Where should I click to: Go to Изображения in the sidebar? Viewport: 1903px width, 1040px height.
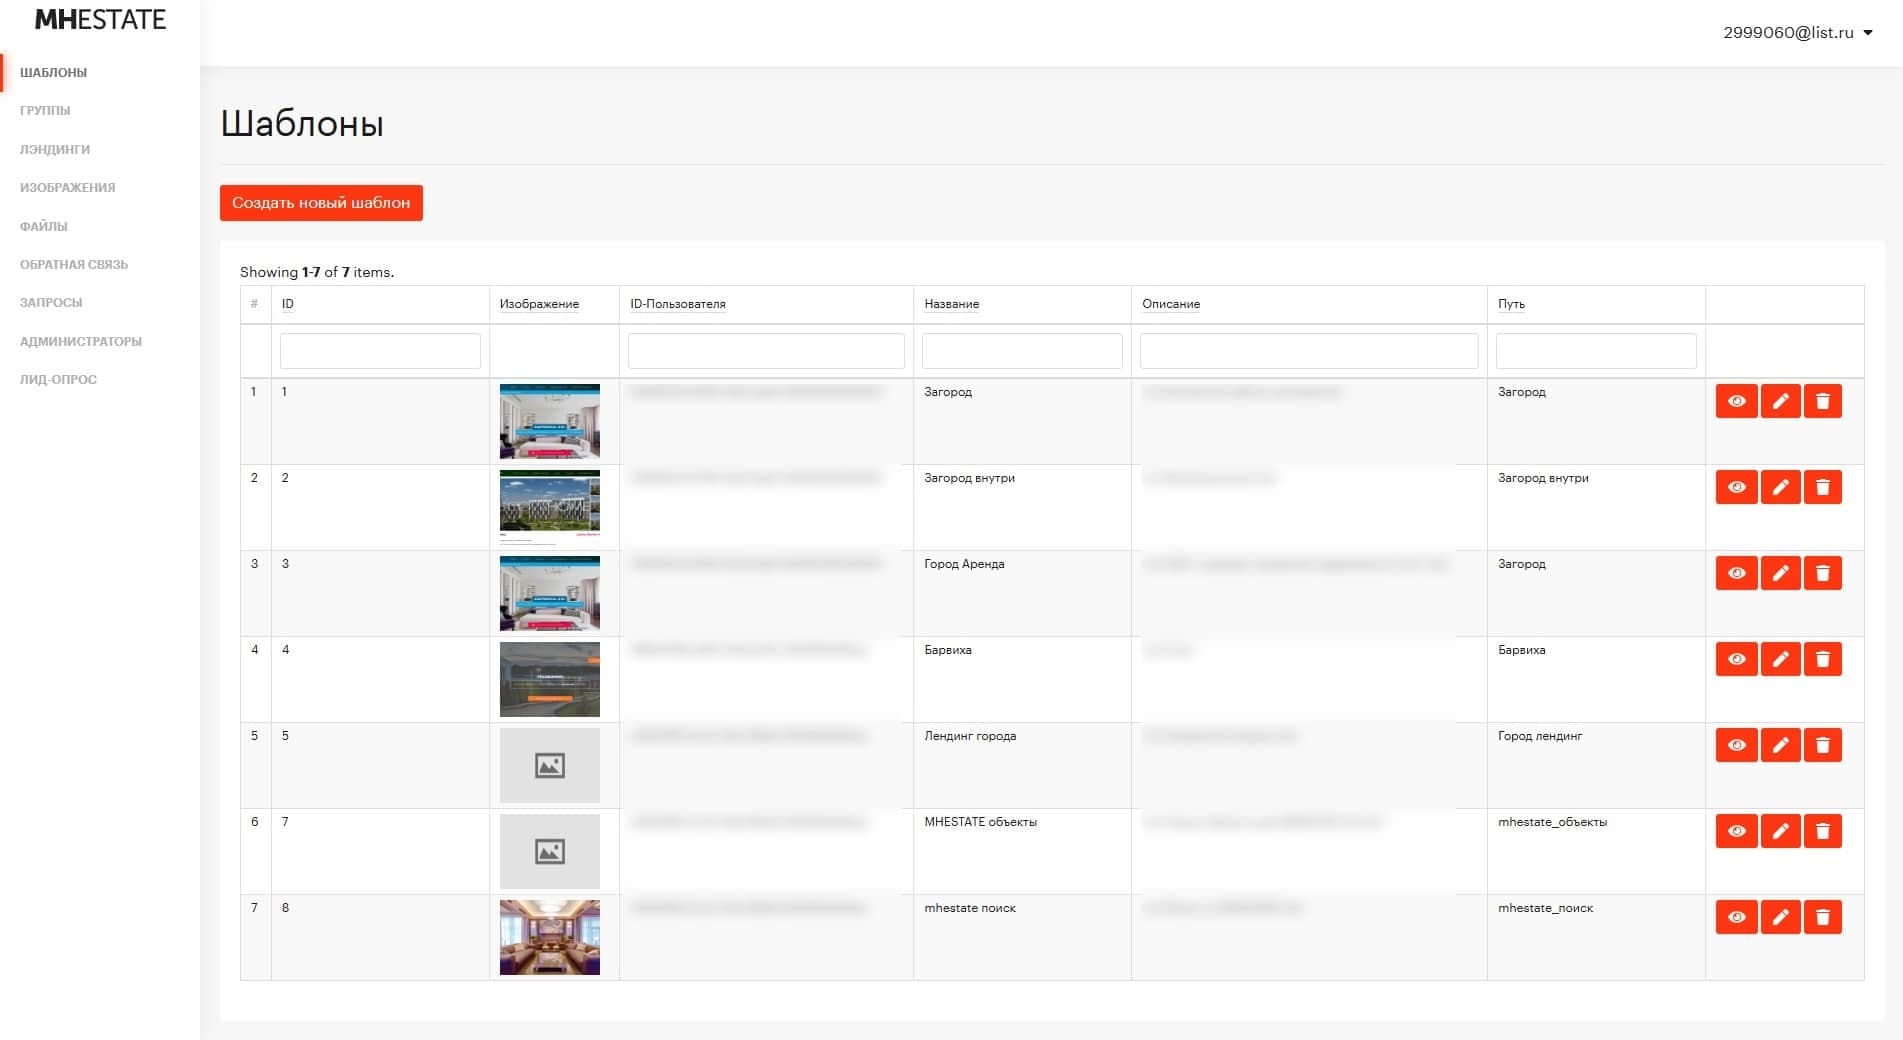[x=67, y=188]
